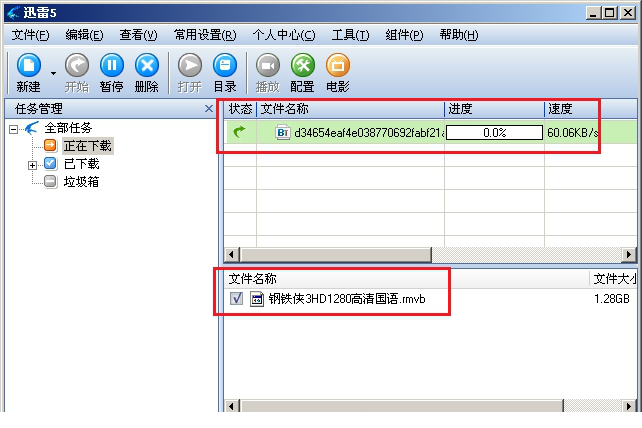Close the 迅雷5 window
This screenshot has width=642, height=428.
(x=628, y=13)
